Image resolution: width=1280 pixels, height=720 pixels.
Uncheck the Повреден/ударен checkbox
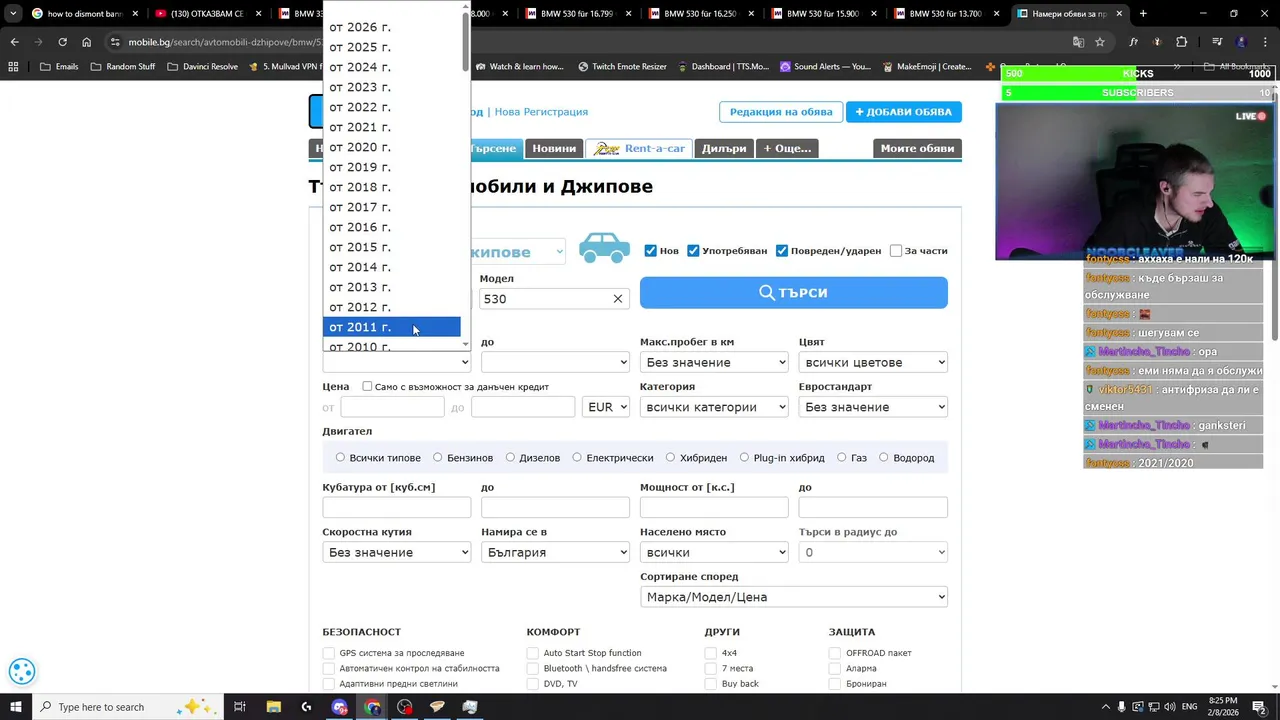782,251
